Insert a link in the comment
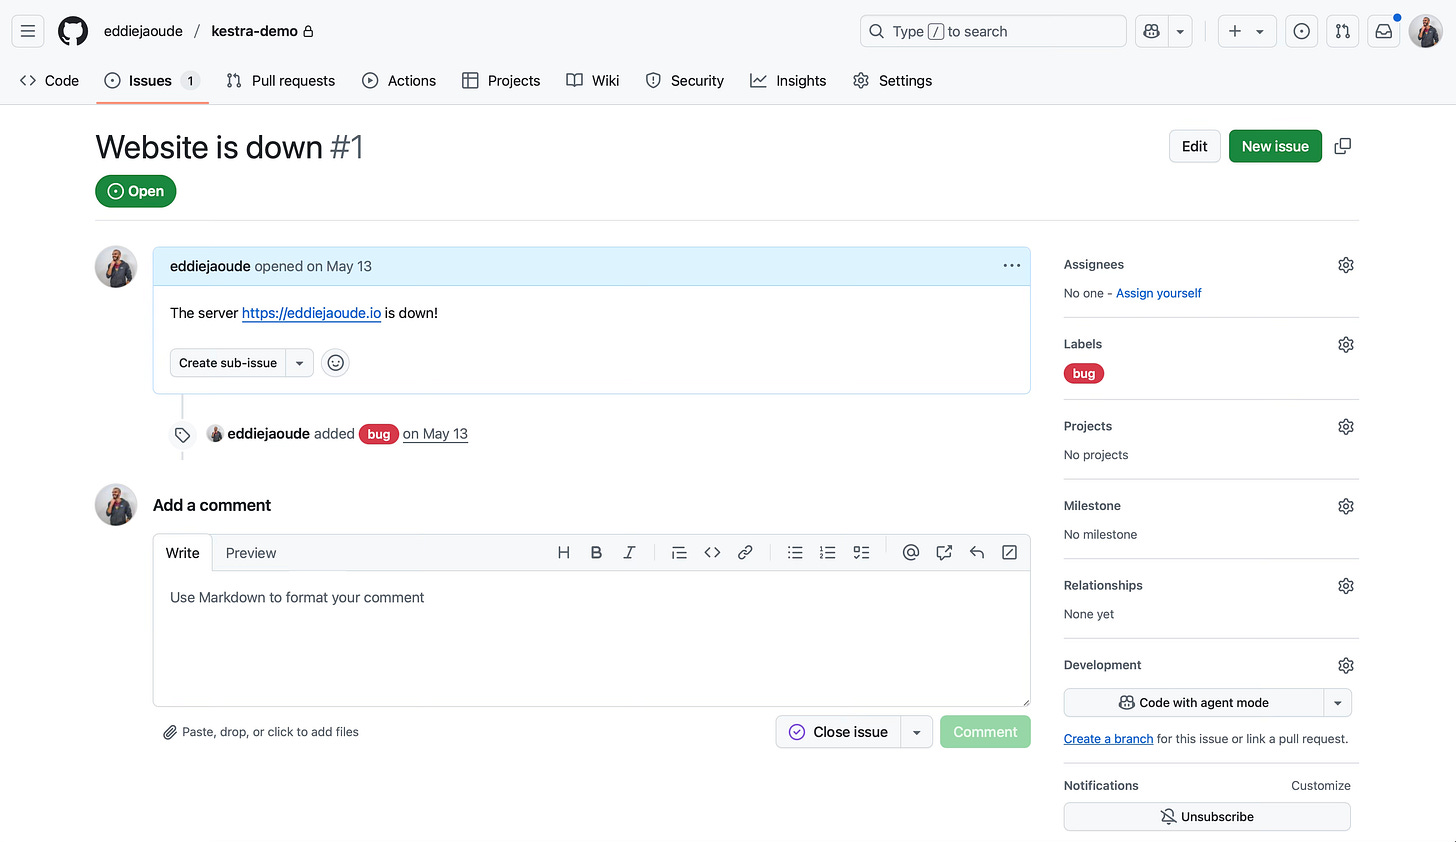The image size is (1456, 842). click(x=745, y=553)
